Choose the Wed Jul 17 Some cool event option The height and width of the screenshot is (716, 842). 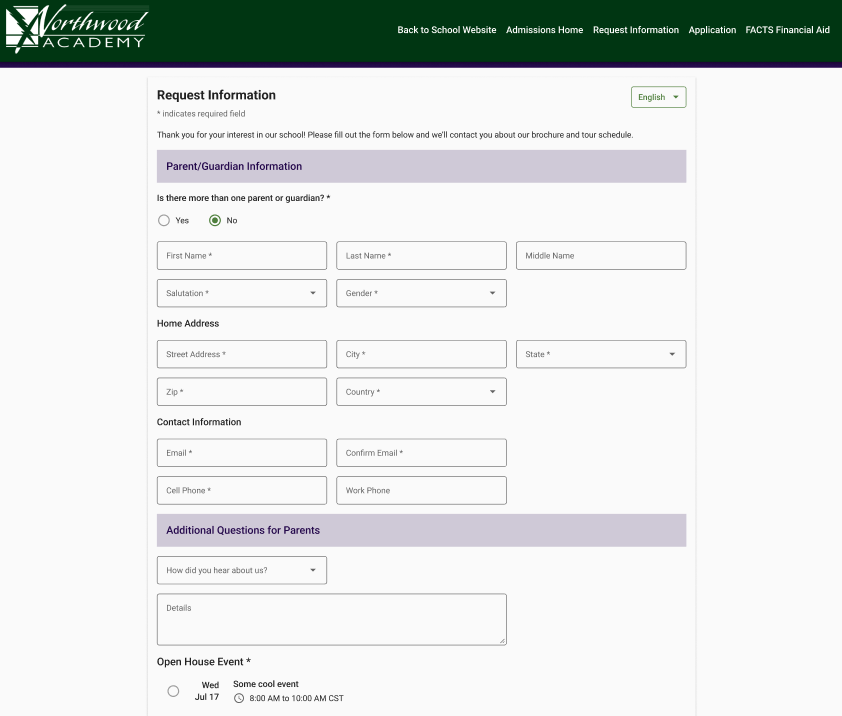pyautogui.click(x=173, y=690)
